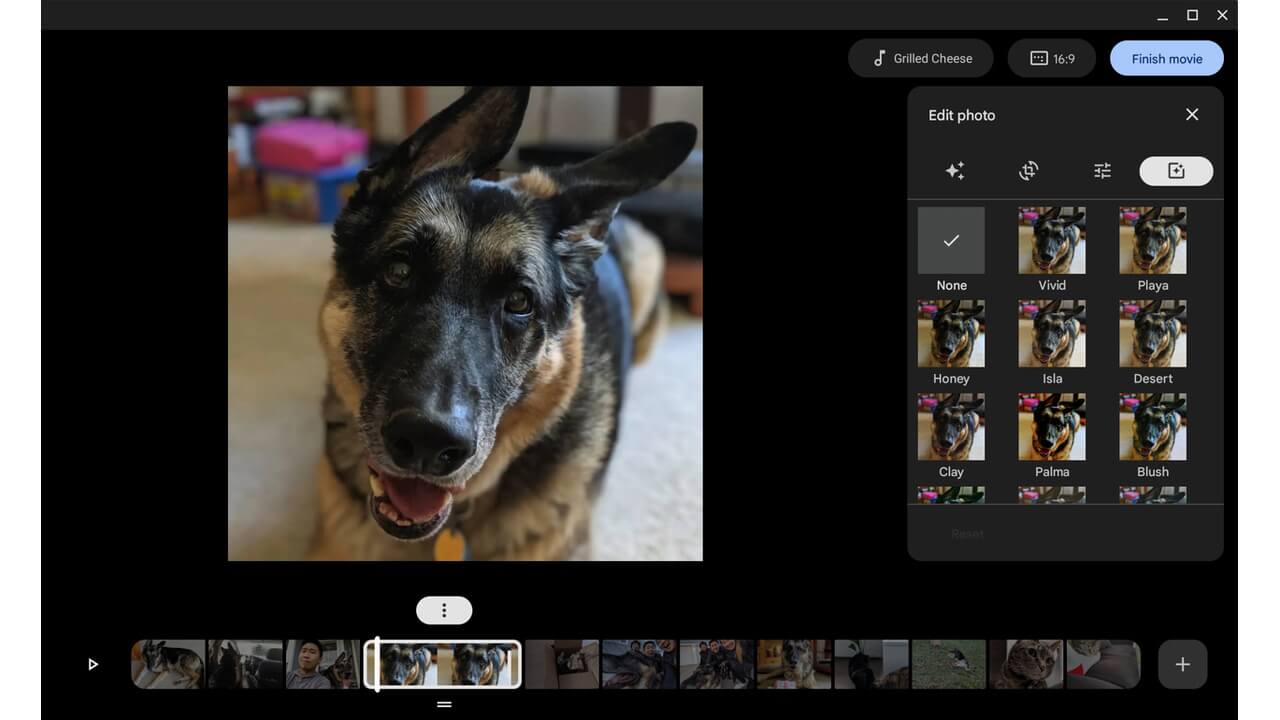Open the Grilled Cheese soundtrack picker
This screenshot has height=720, width=1280.
click(x=920, y=58)
